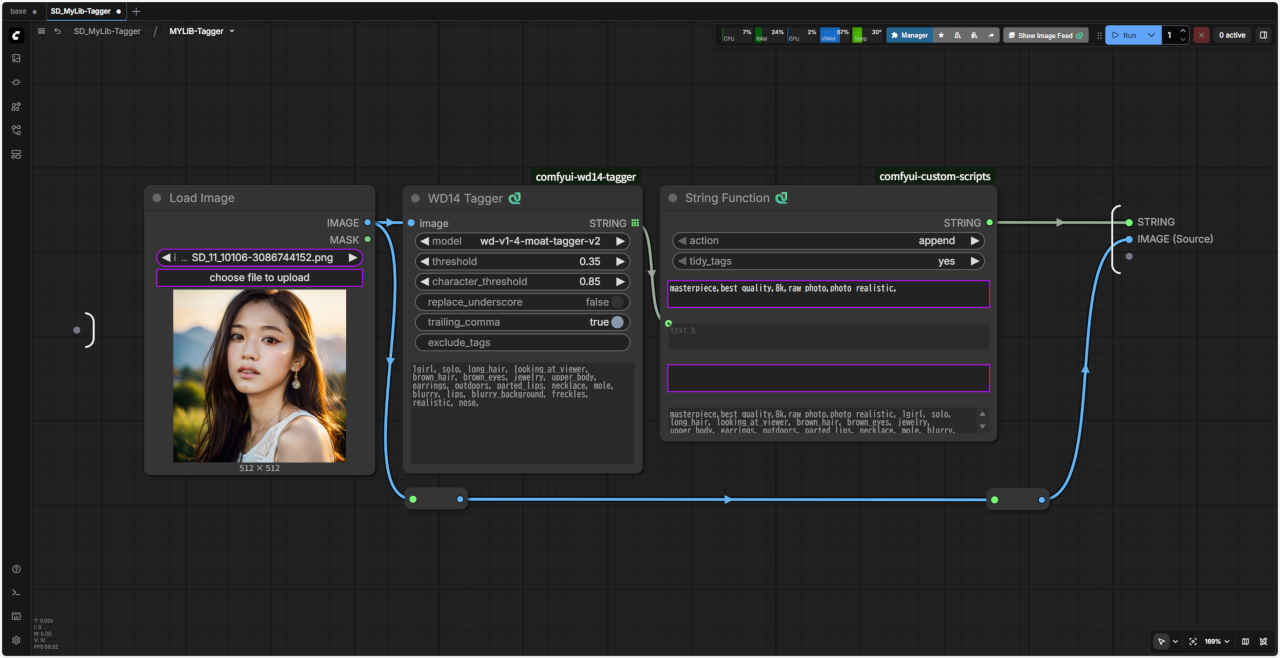
Task: Click the fit view icon bottom right
Action: (x=1193, y=641)
